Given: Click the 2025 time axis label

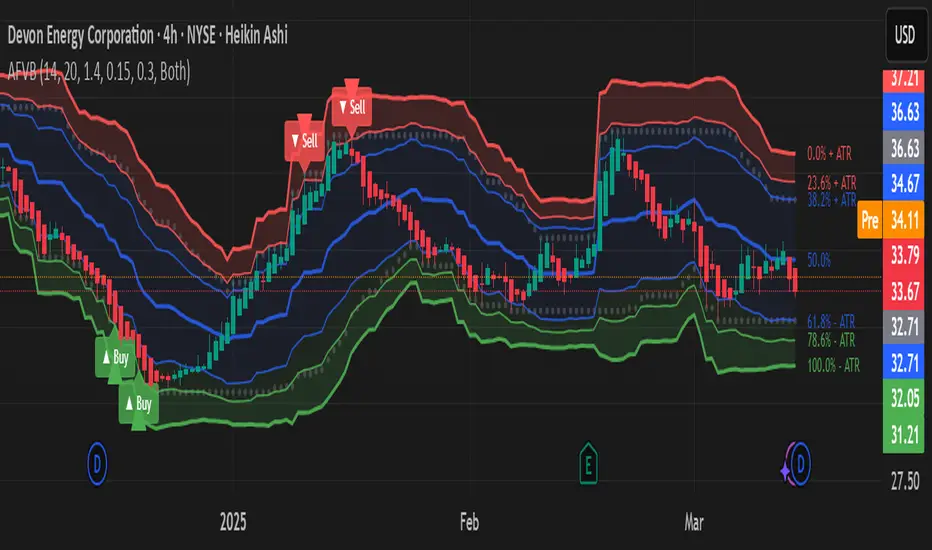Looking at the screenshot, I should (233, 522).
